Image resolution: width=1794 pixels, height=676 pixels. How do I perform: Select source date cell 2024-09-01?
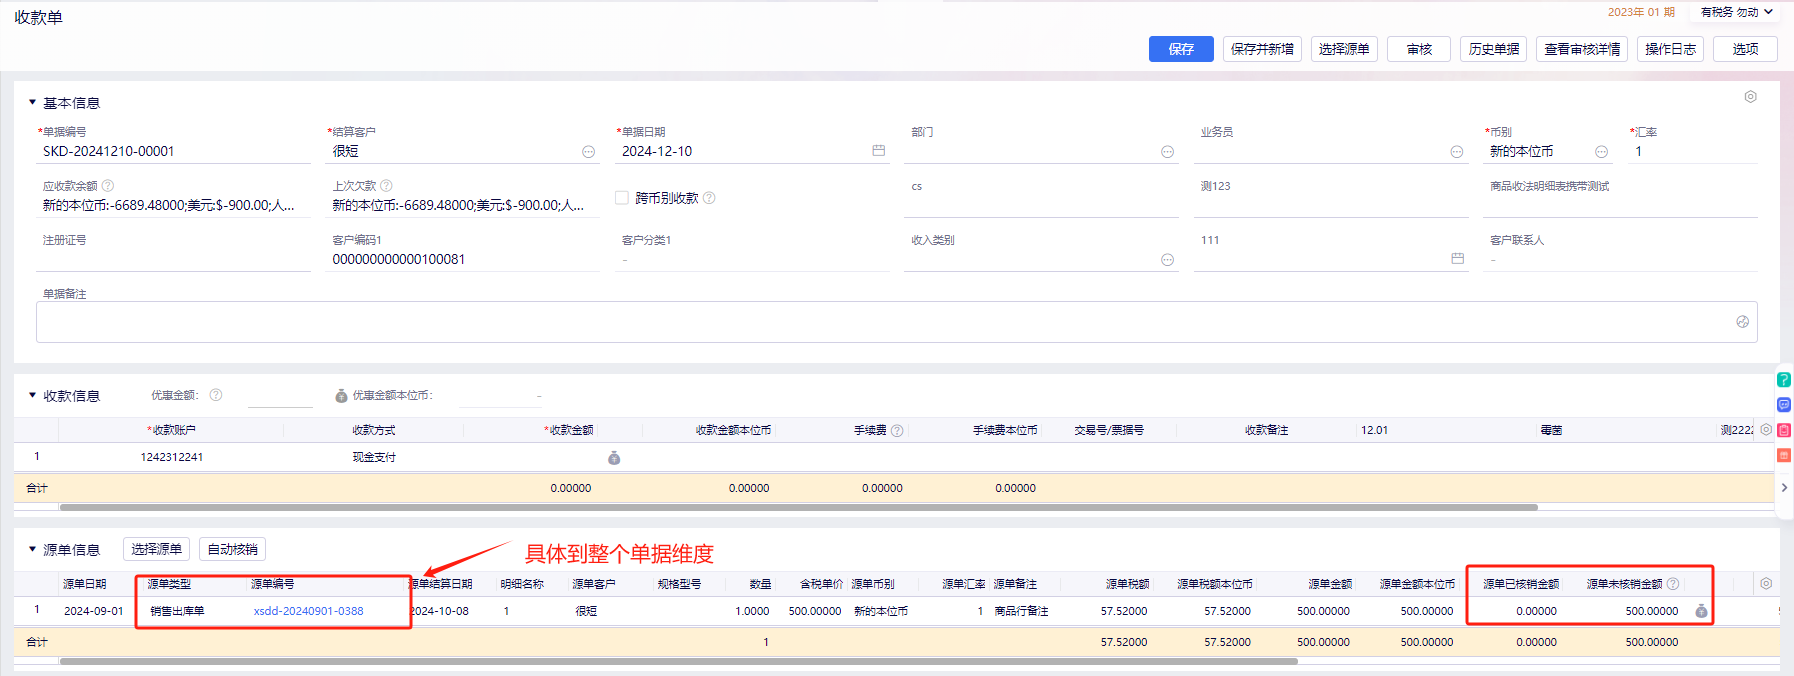point(94,611)
